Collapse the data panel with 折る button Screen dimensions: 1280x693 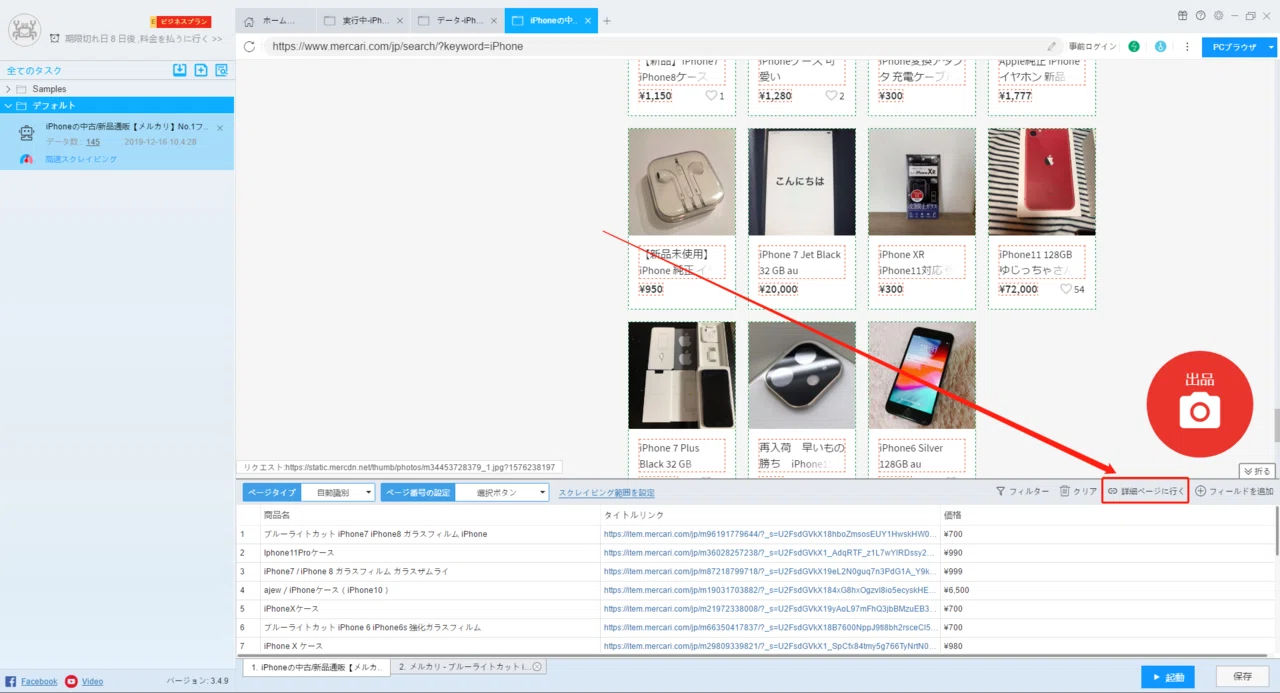(x=1257, y=471)
